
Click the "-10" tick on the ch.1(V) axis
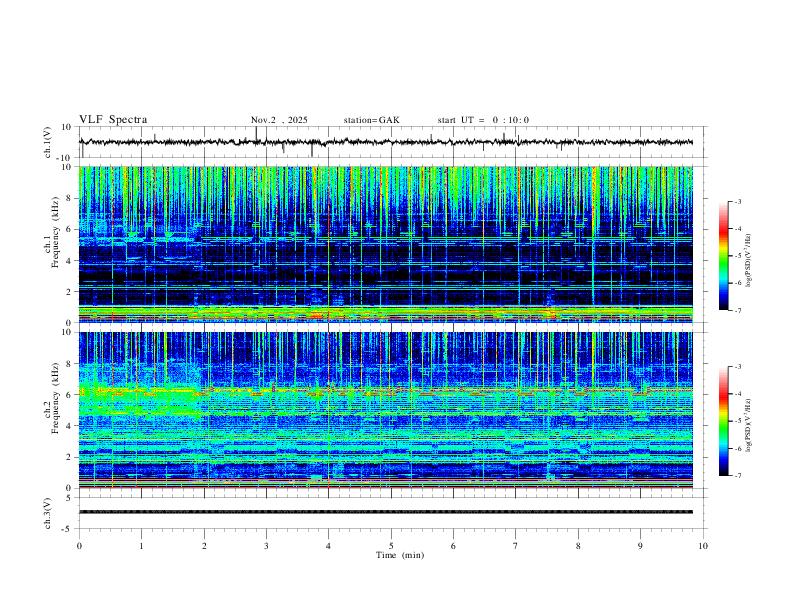coord(65,159)
